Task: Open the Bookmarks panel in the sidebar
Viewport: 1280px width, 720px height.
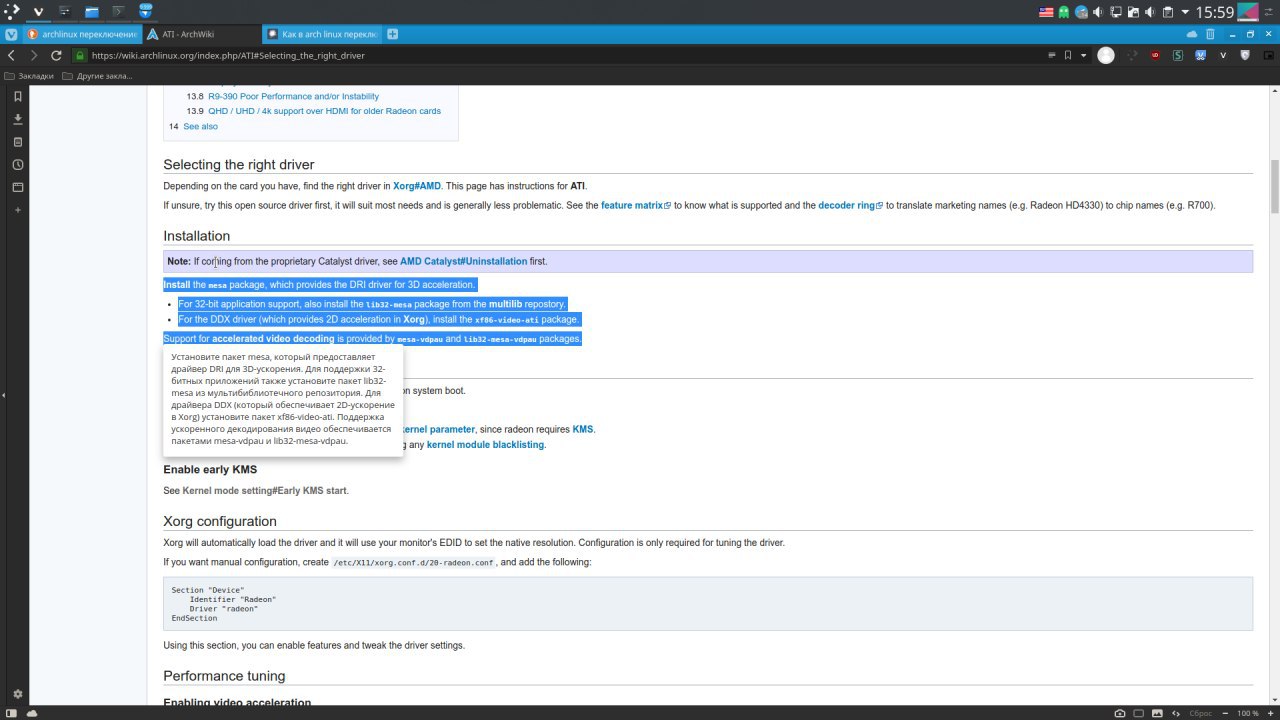Action: [x=18, y=96]
